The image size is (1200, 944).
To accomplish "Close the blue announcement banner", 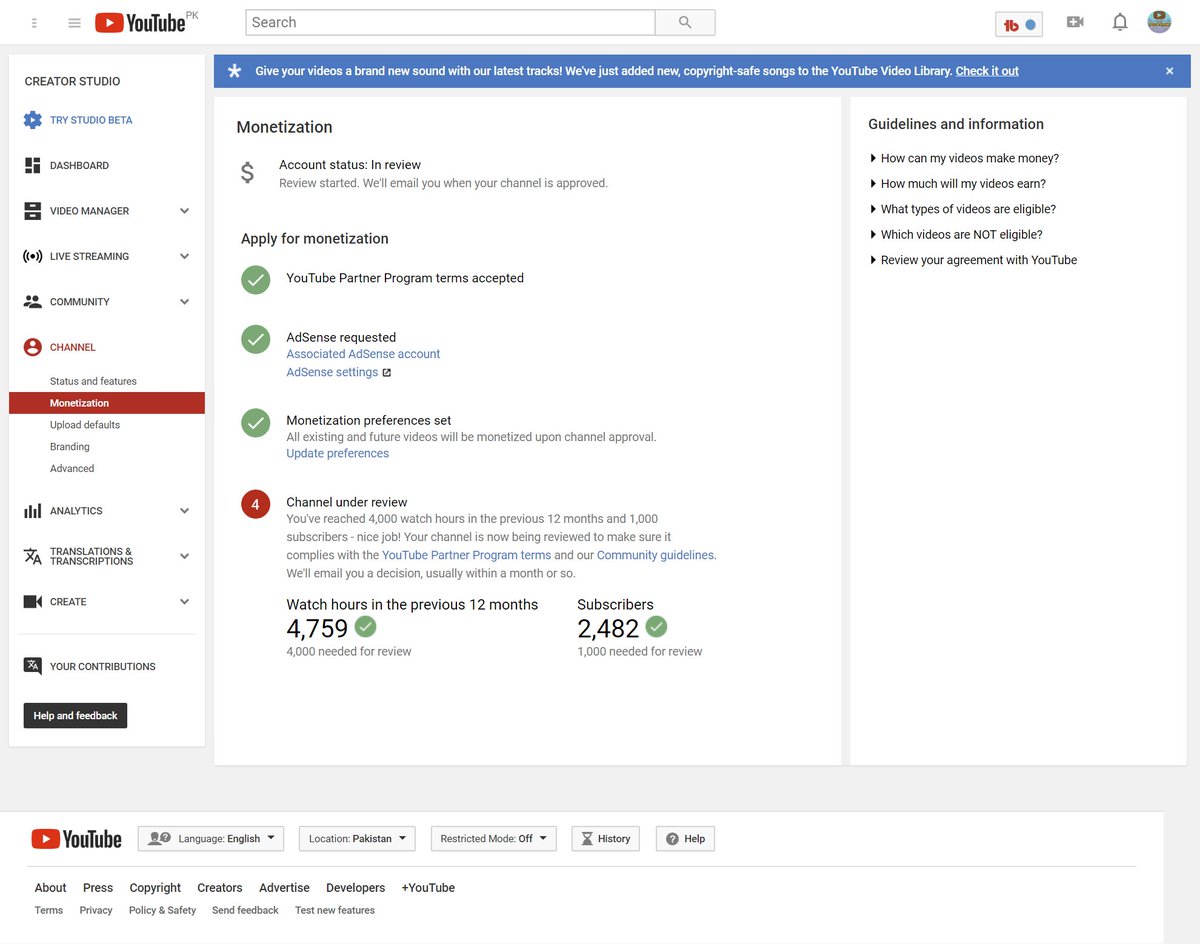I will (1169, 71).
